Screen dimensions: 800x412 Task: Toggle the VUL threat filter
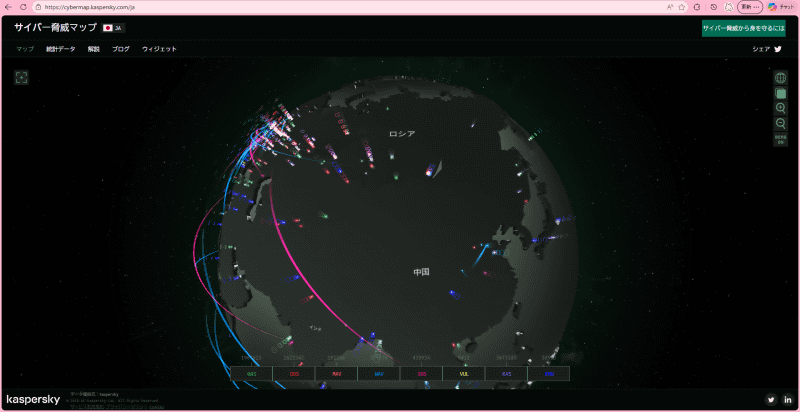pos(464,373)
